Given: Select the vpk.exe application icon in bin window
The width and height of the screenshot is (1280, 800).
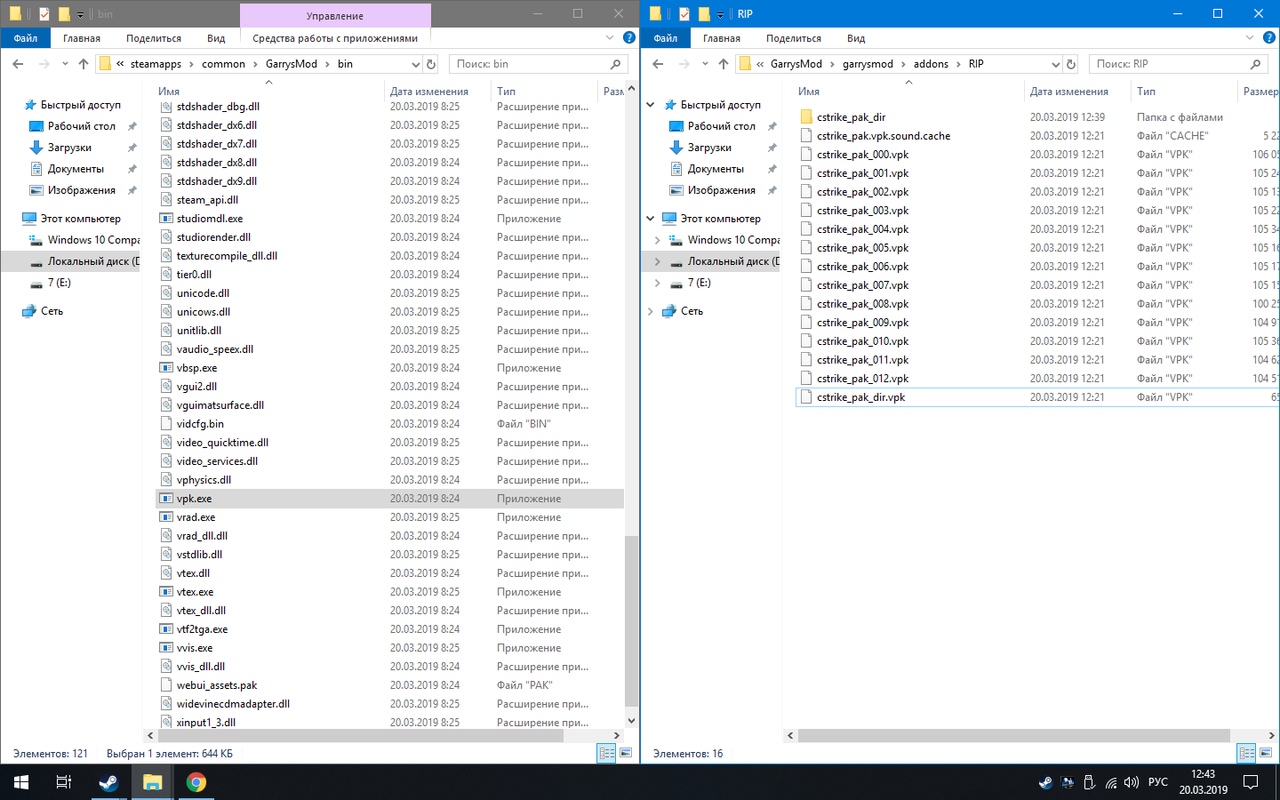Looking at the screenshot, I should click(x=167, y=498).
